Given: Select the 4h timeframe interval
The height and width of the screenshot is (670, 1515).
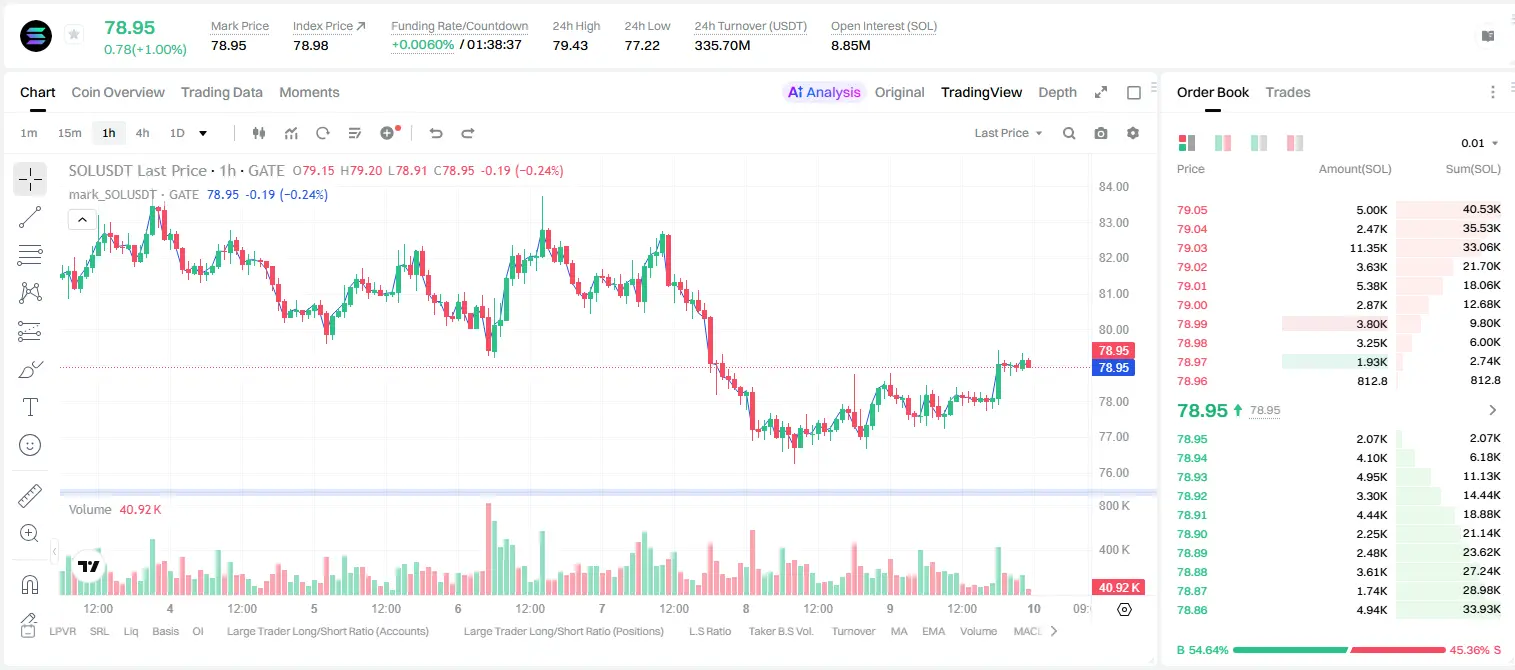Looking at the screenshot, I should pyautogui.click(x=142, y=133).
